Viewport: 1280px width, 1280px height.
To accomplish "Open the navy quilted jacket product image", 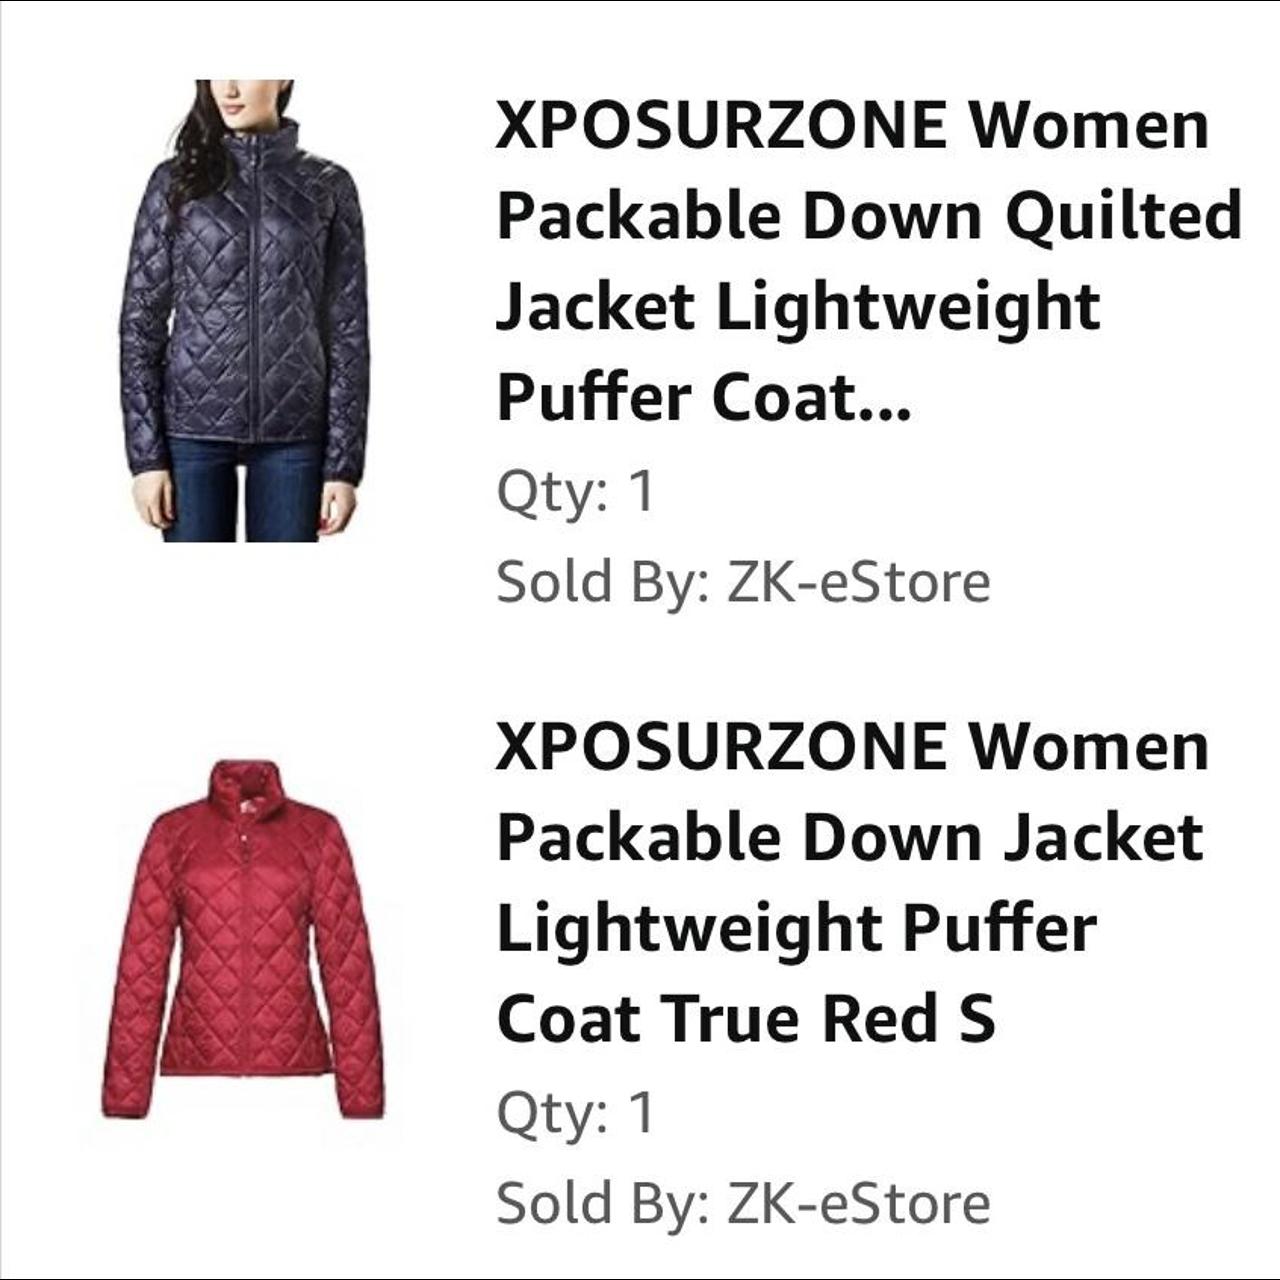I will click(x=243, y=311).
